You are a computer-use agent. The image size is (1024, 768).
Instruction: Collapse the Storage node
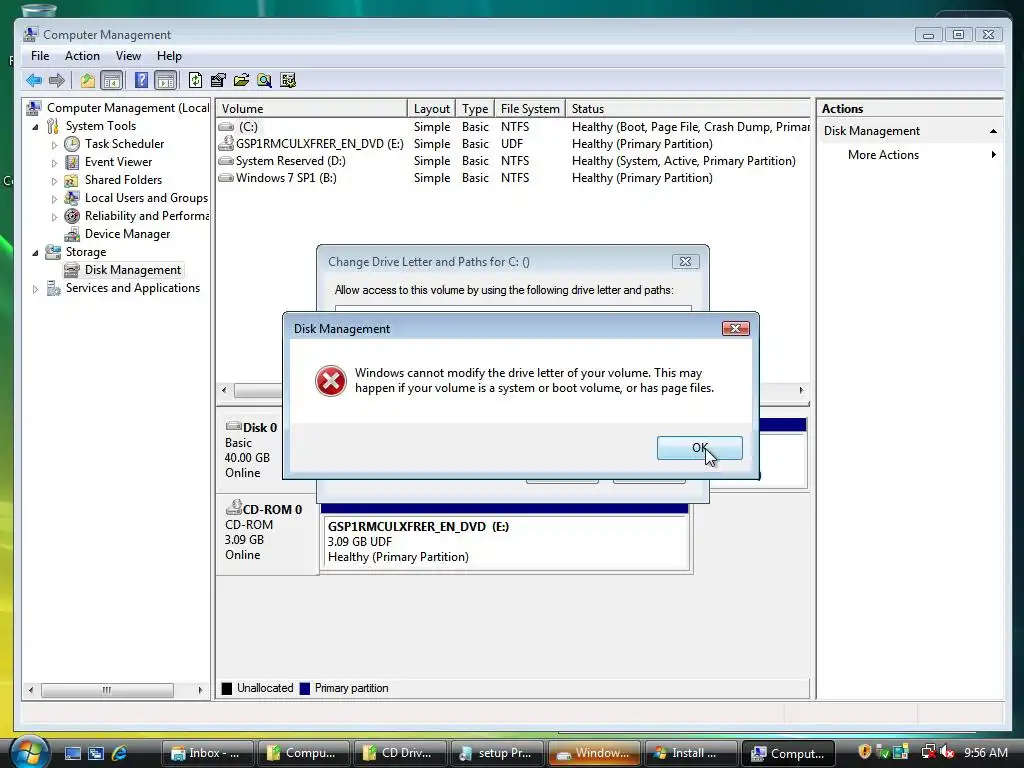35,253
